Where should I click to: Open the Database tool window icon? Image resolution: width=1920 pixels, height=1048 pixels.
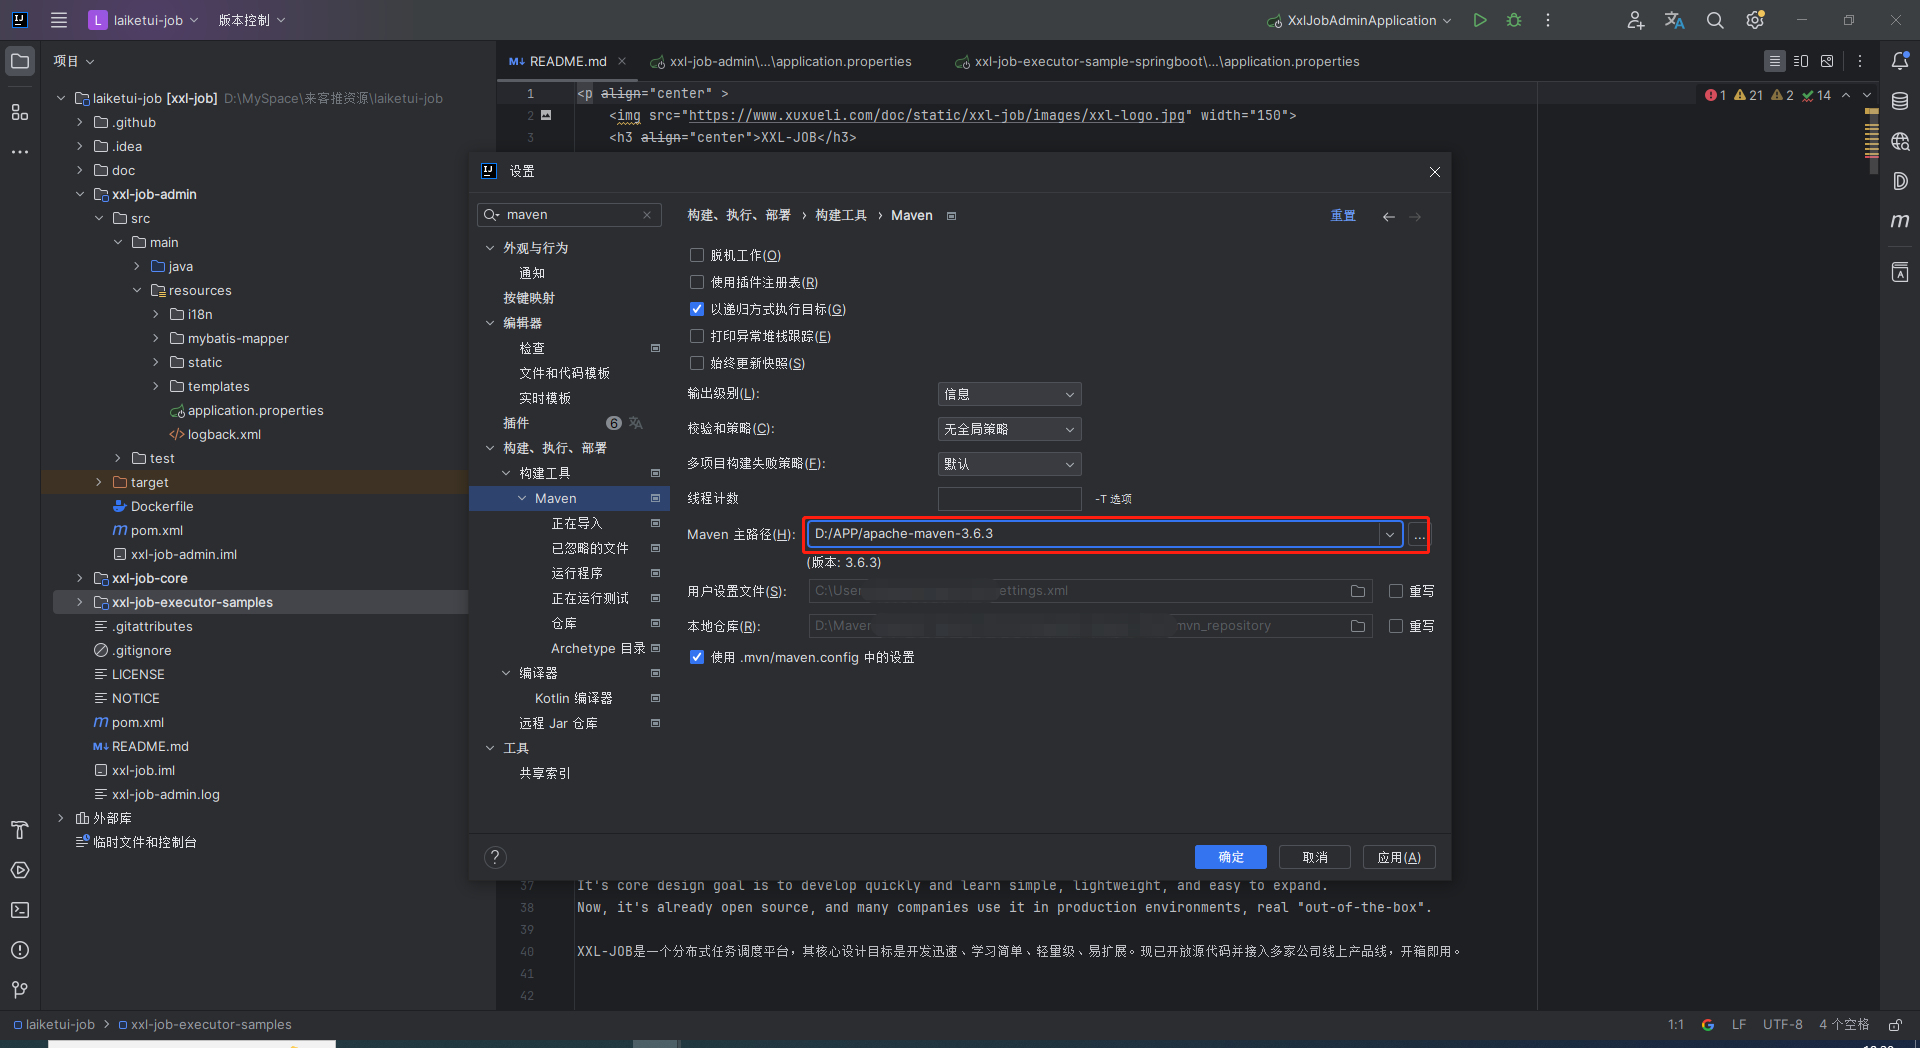pyautogui.click(x=1900, y=101)
